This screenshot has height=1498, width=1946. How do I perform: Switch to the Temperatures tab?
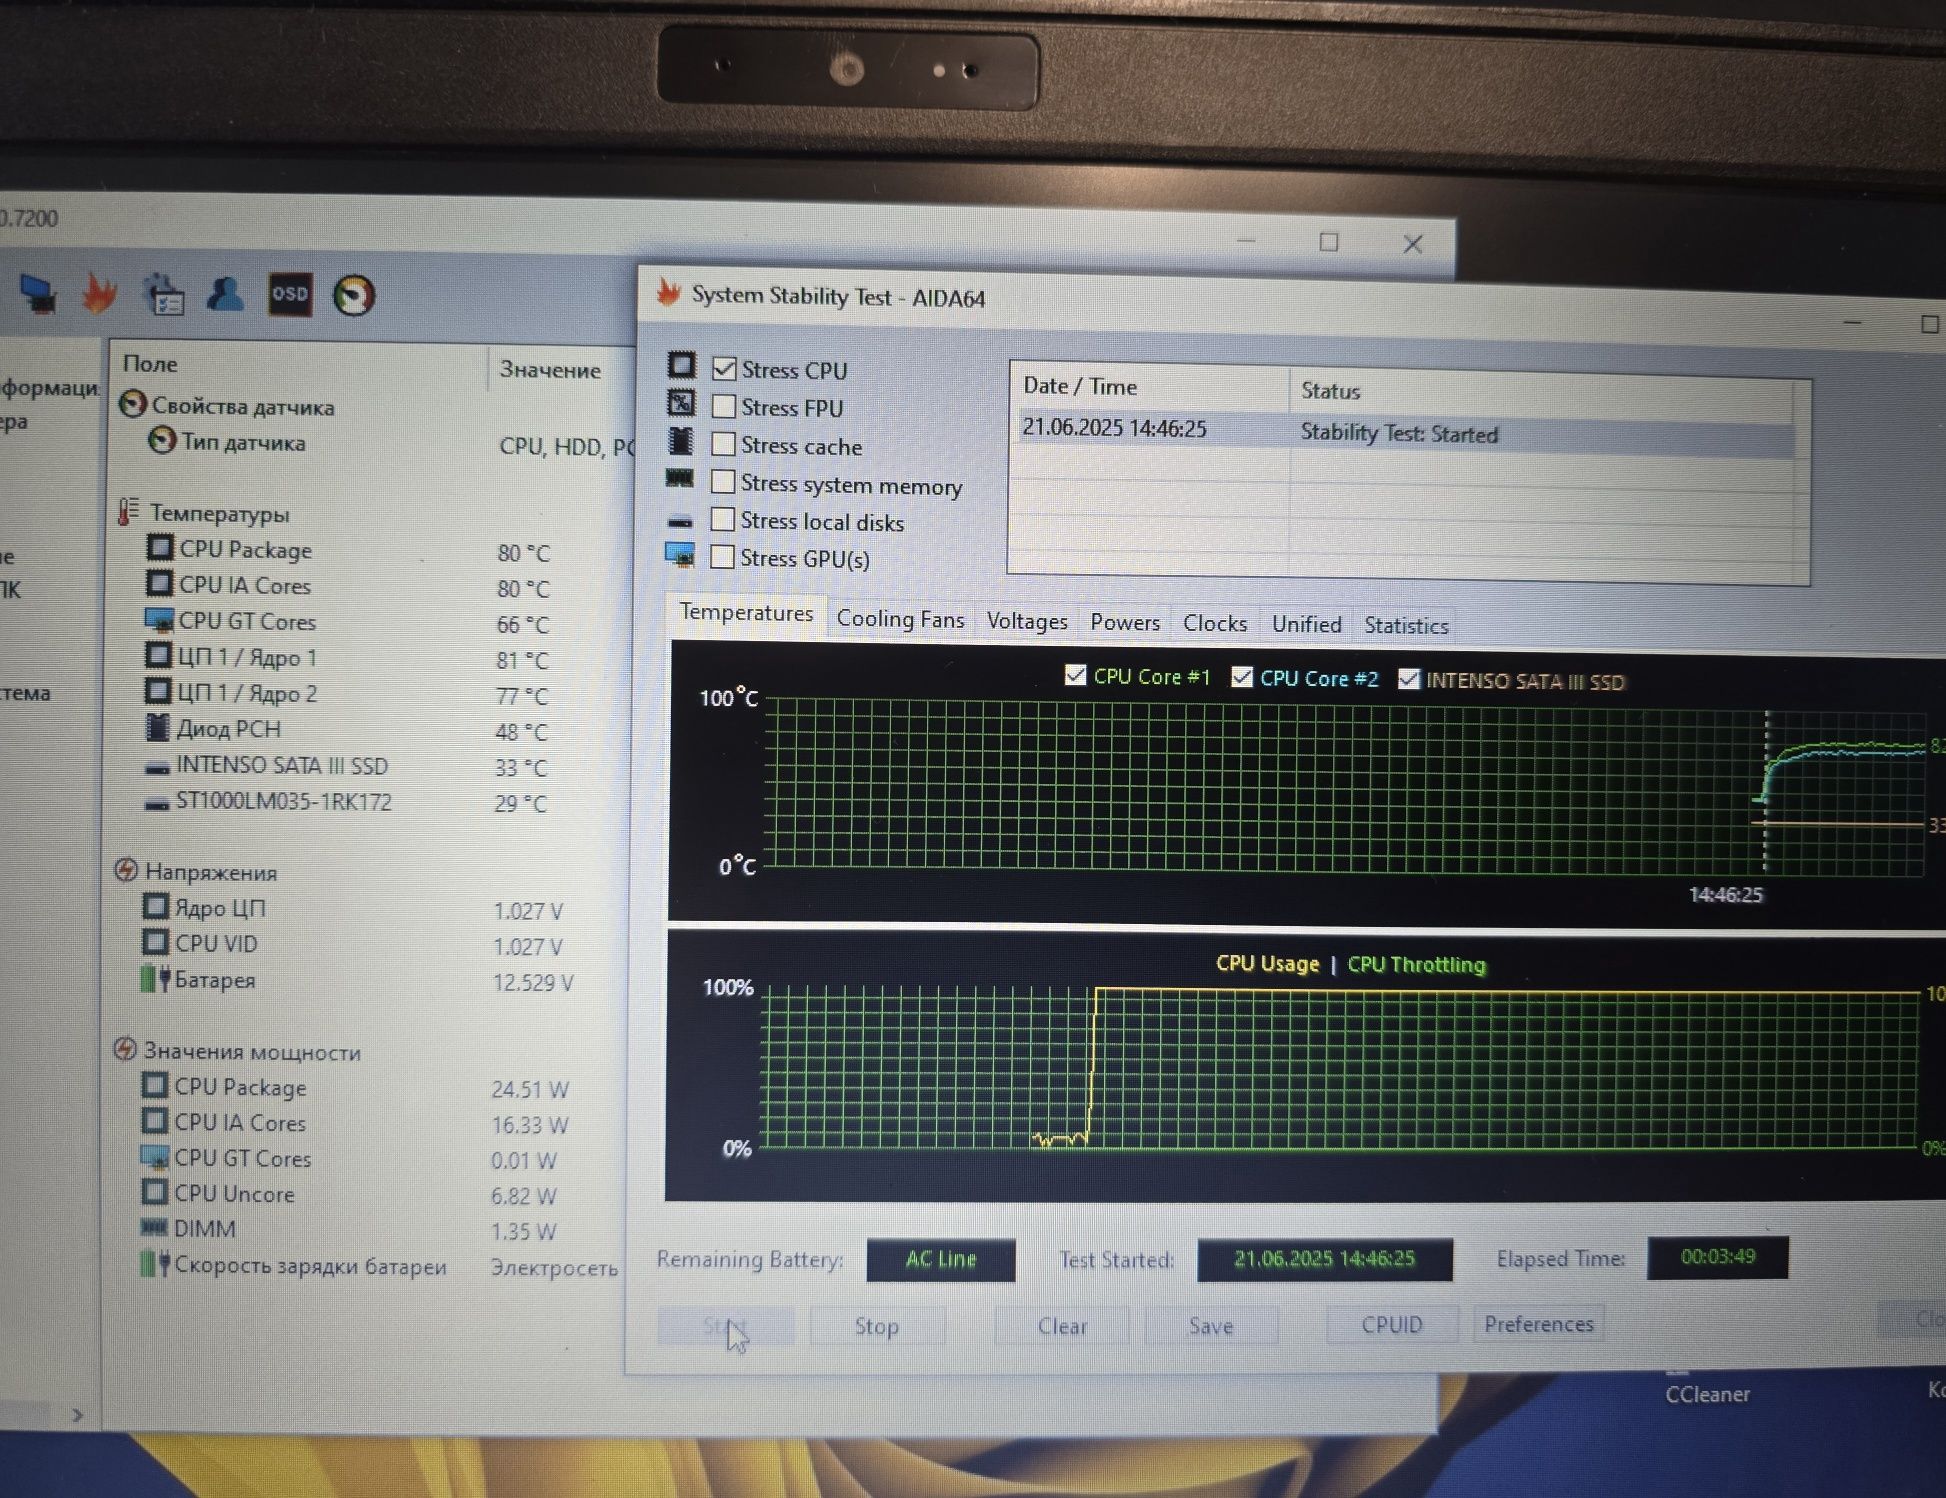pos(746,613)
